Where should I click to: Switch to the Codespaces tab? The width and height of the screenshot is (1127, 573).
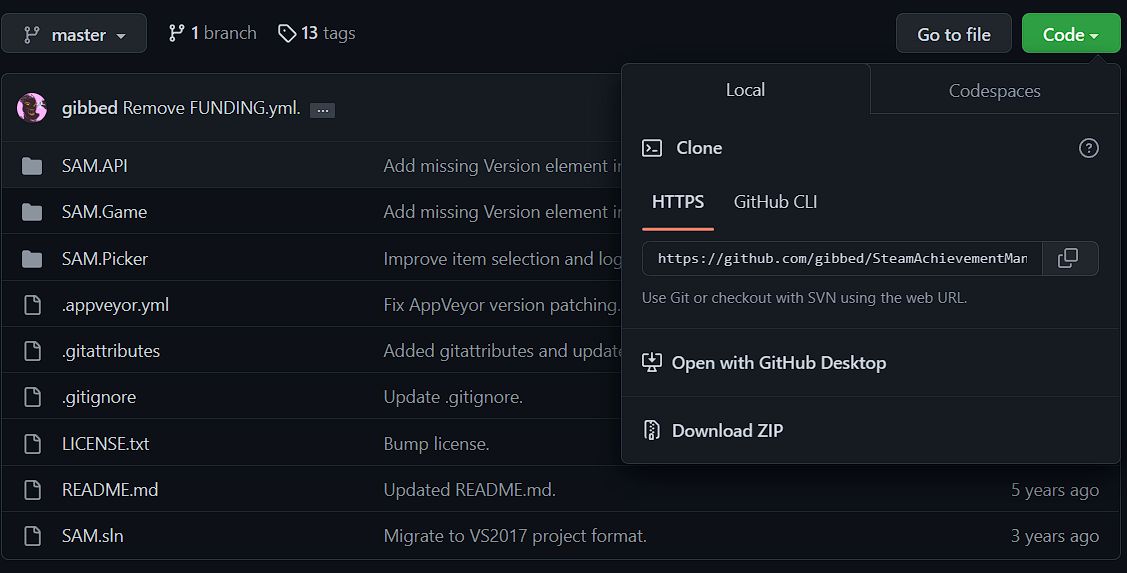tap(994, 91)
